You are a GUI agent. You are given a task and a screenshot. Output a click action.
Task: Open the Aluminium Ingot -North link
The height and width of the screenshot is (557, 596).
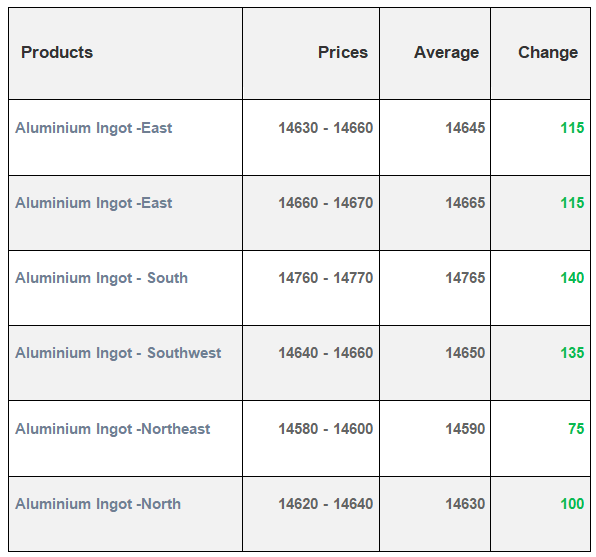click(98, 504)
